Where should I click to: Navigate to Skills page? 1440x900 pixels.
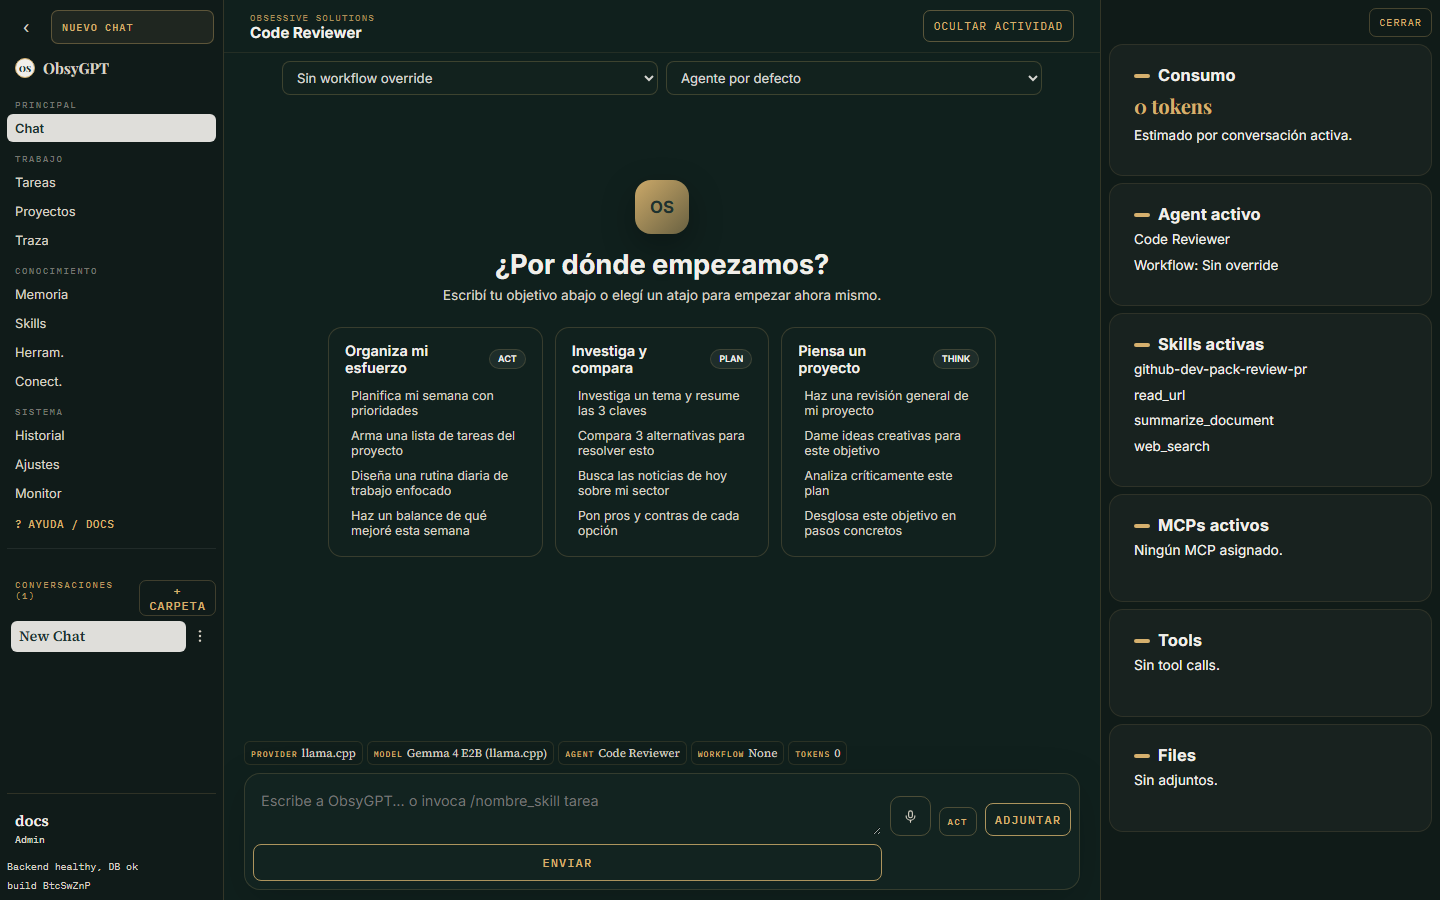111,323
